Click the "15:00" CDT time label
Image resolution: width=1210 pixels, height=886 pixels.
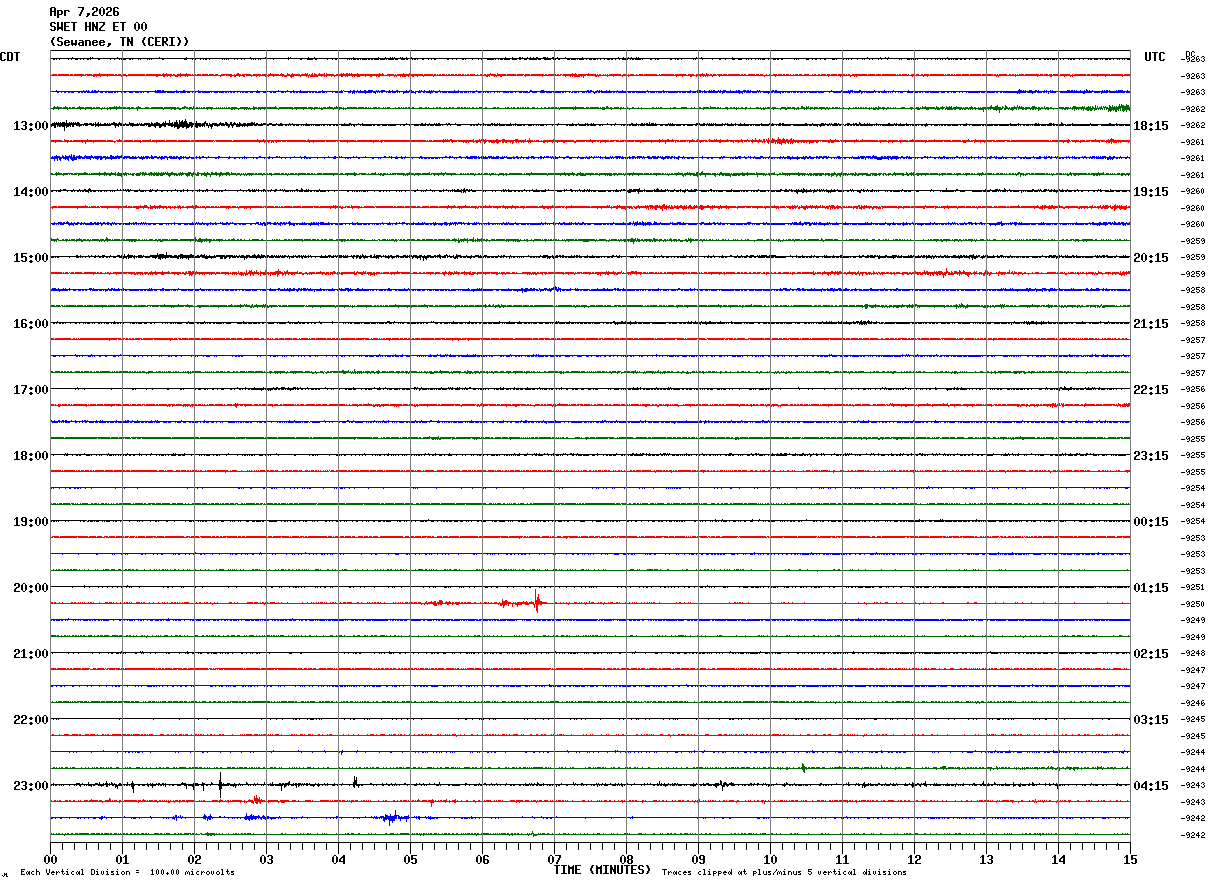(x=30, y=258)
